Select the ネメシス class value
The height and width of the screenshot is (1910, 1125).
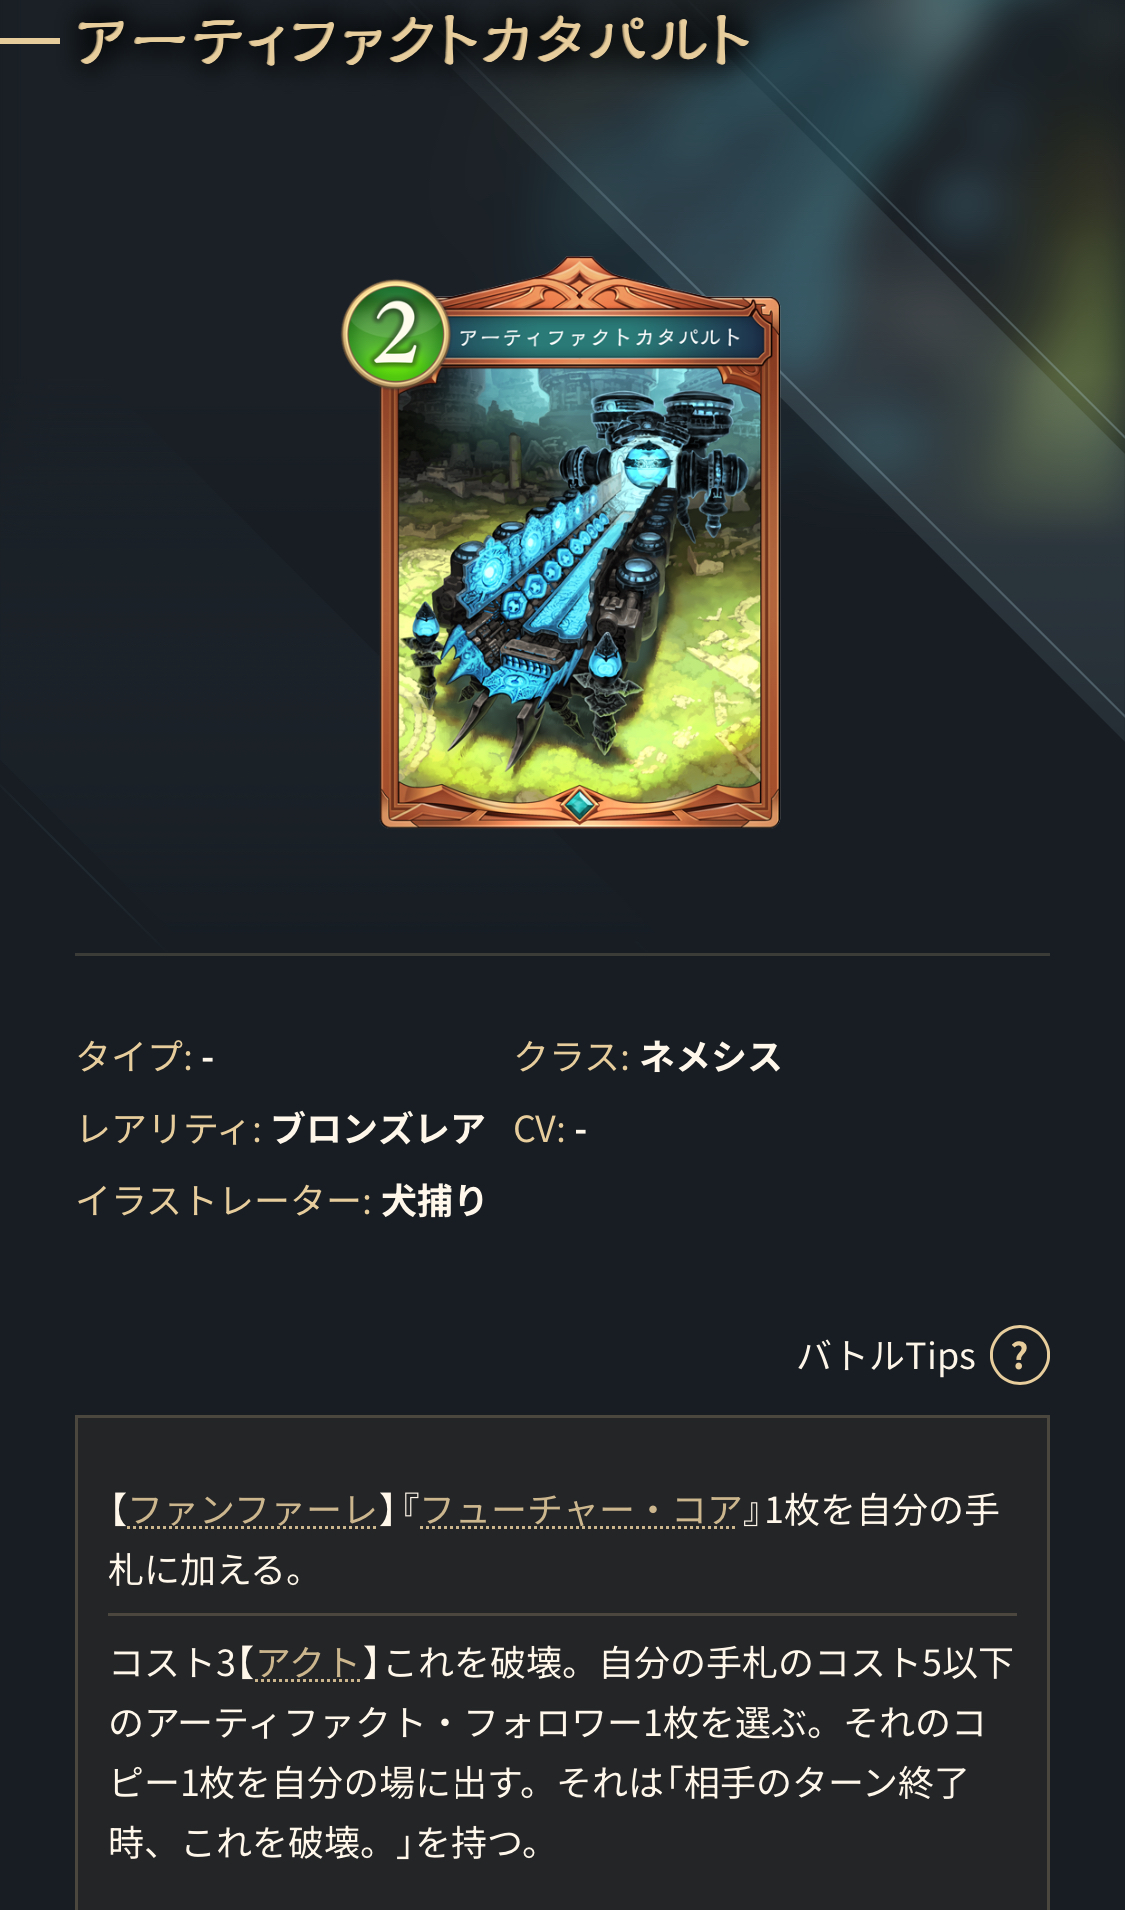(x=710, y=1057)
